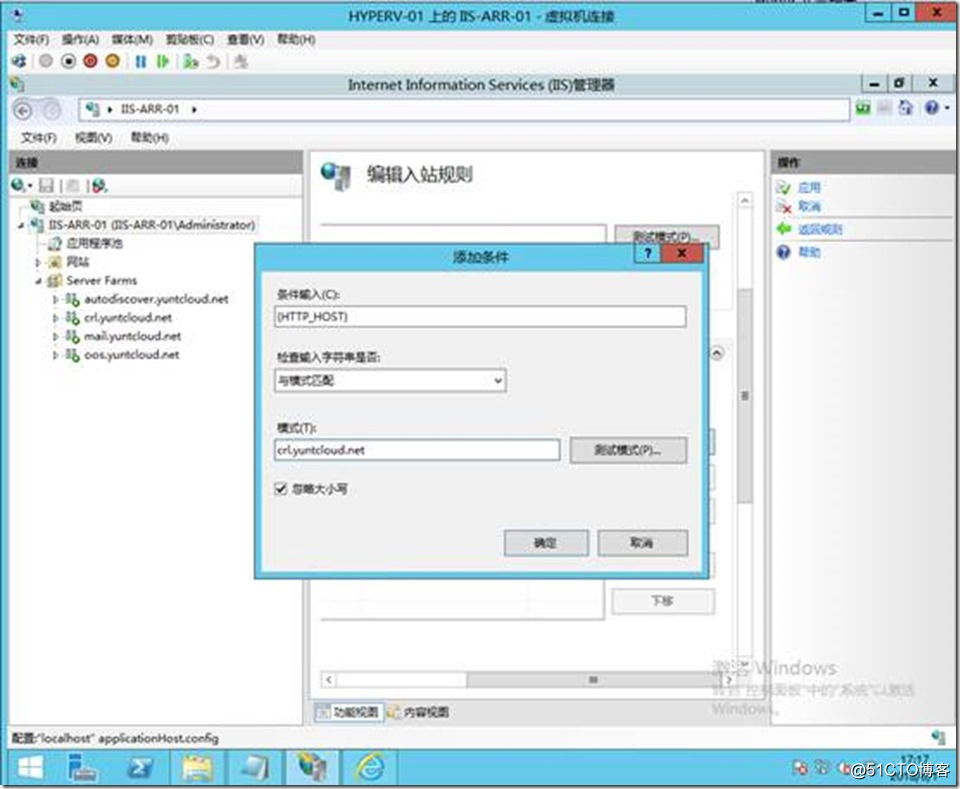
Task: Expand the Sites tree node
Action: pos(38,262)
